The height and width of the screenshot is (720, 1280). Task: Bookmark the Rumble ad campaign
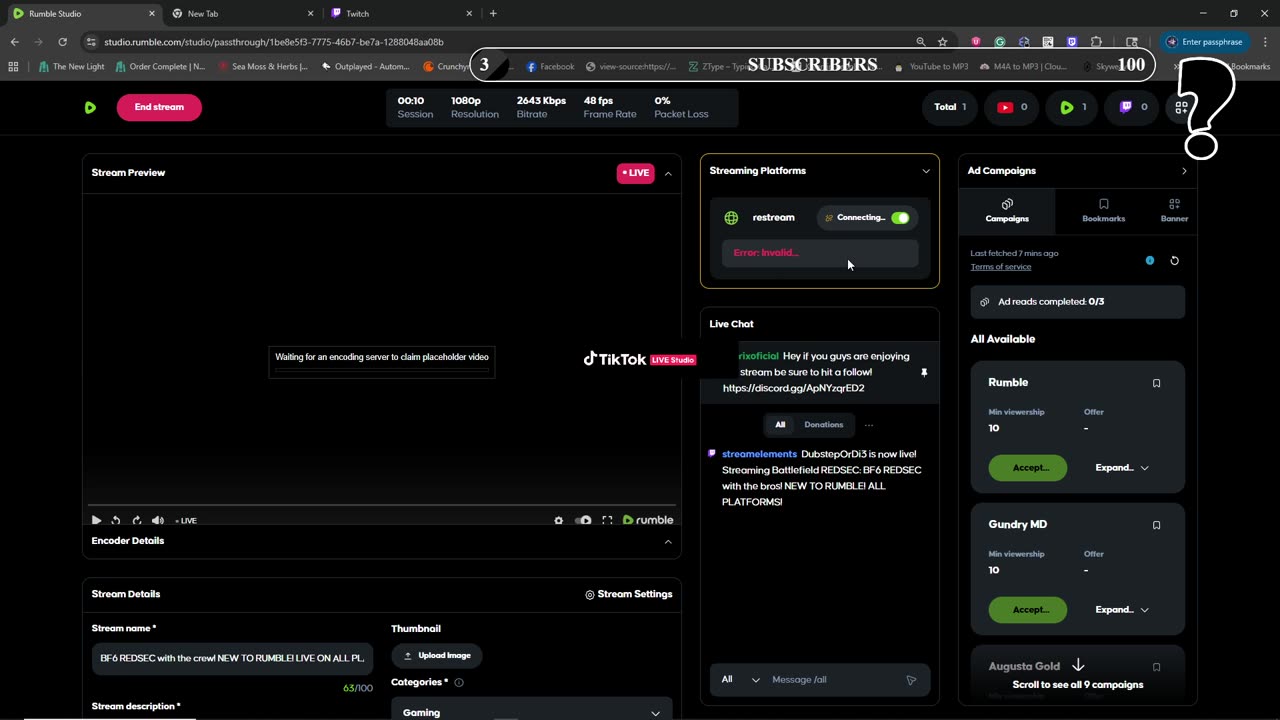pyautogui.click(x=1157, y=383)
